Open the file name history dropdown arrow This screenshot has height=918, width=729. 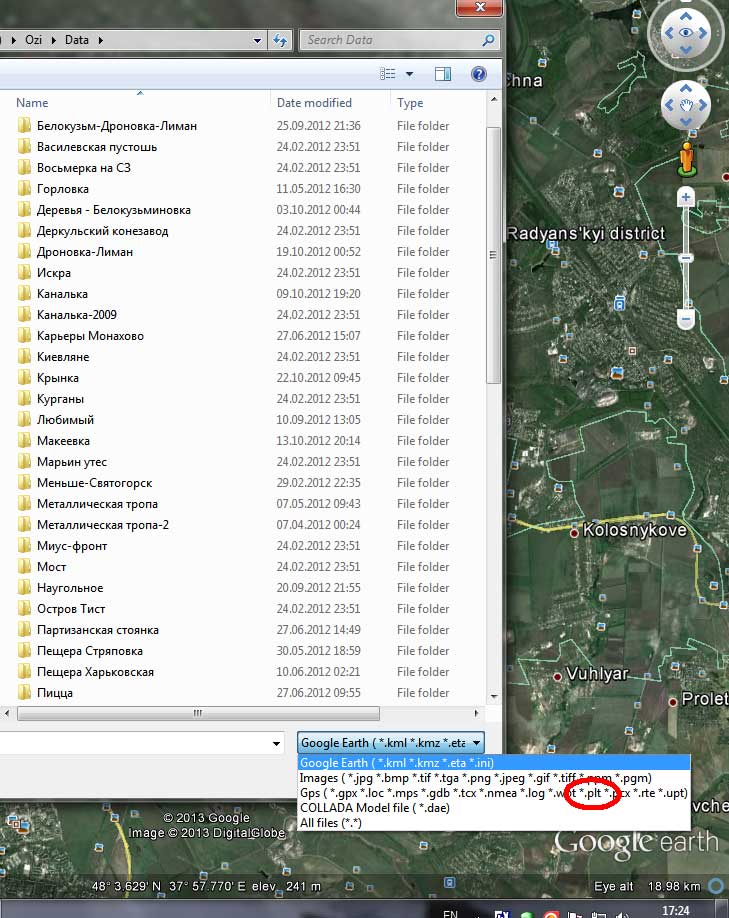pos(275,743)
